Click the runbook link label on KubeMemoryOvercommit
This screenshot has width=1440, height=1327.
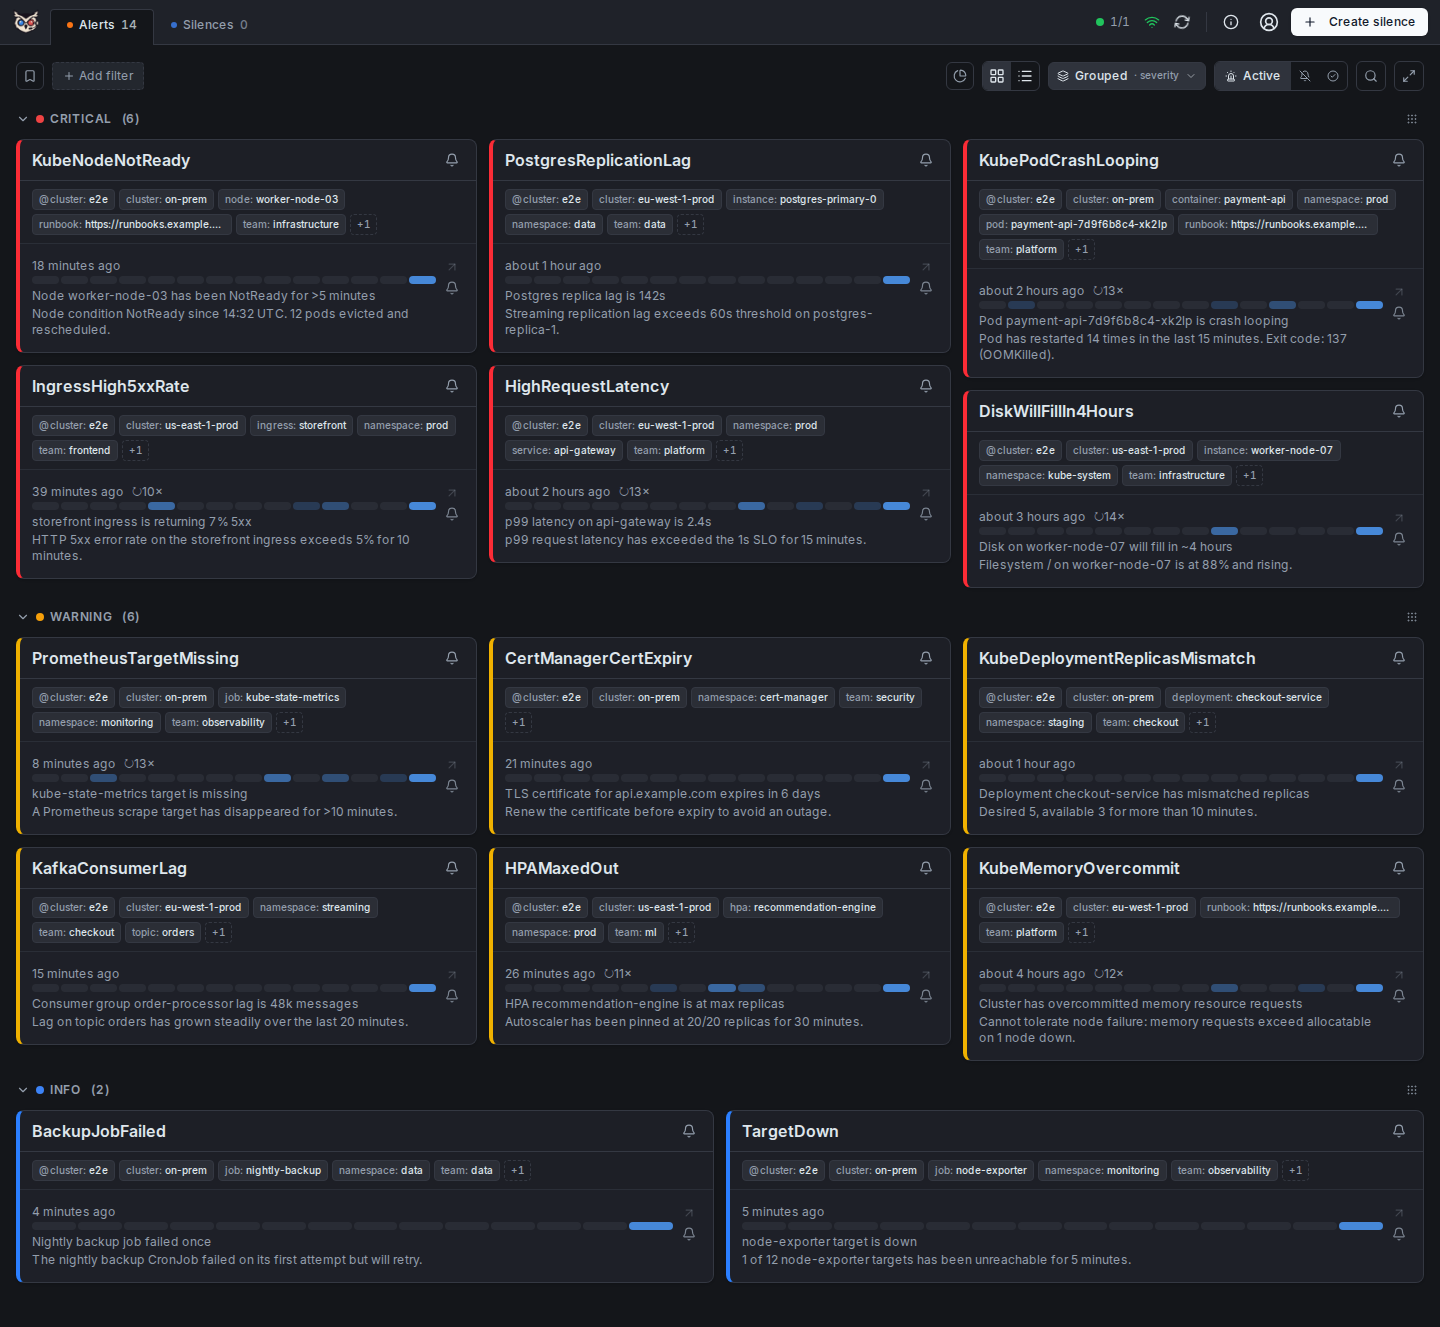coord(1299,908)
